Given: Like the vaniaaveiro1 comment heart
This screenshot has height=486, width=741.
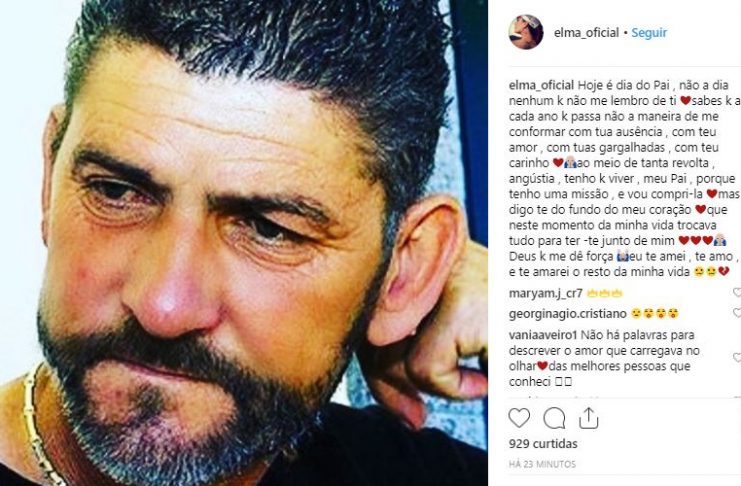Looking at the screenshot, I should pos(737,358).
